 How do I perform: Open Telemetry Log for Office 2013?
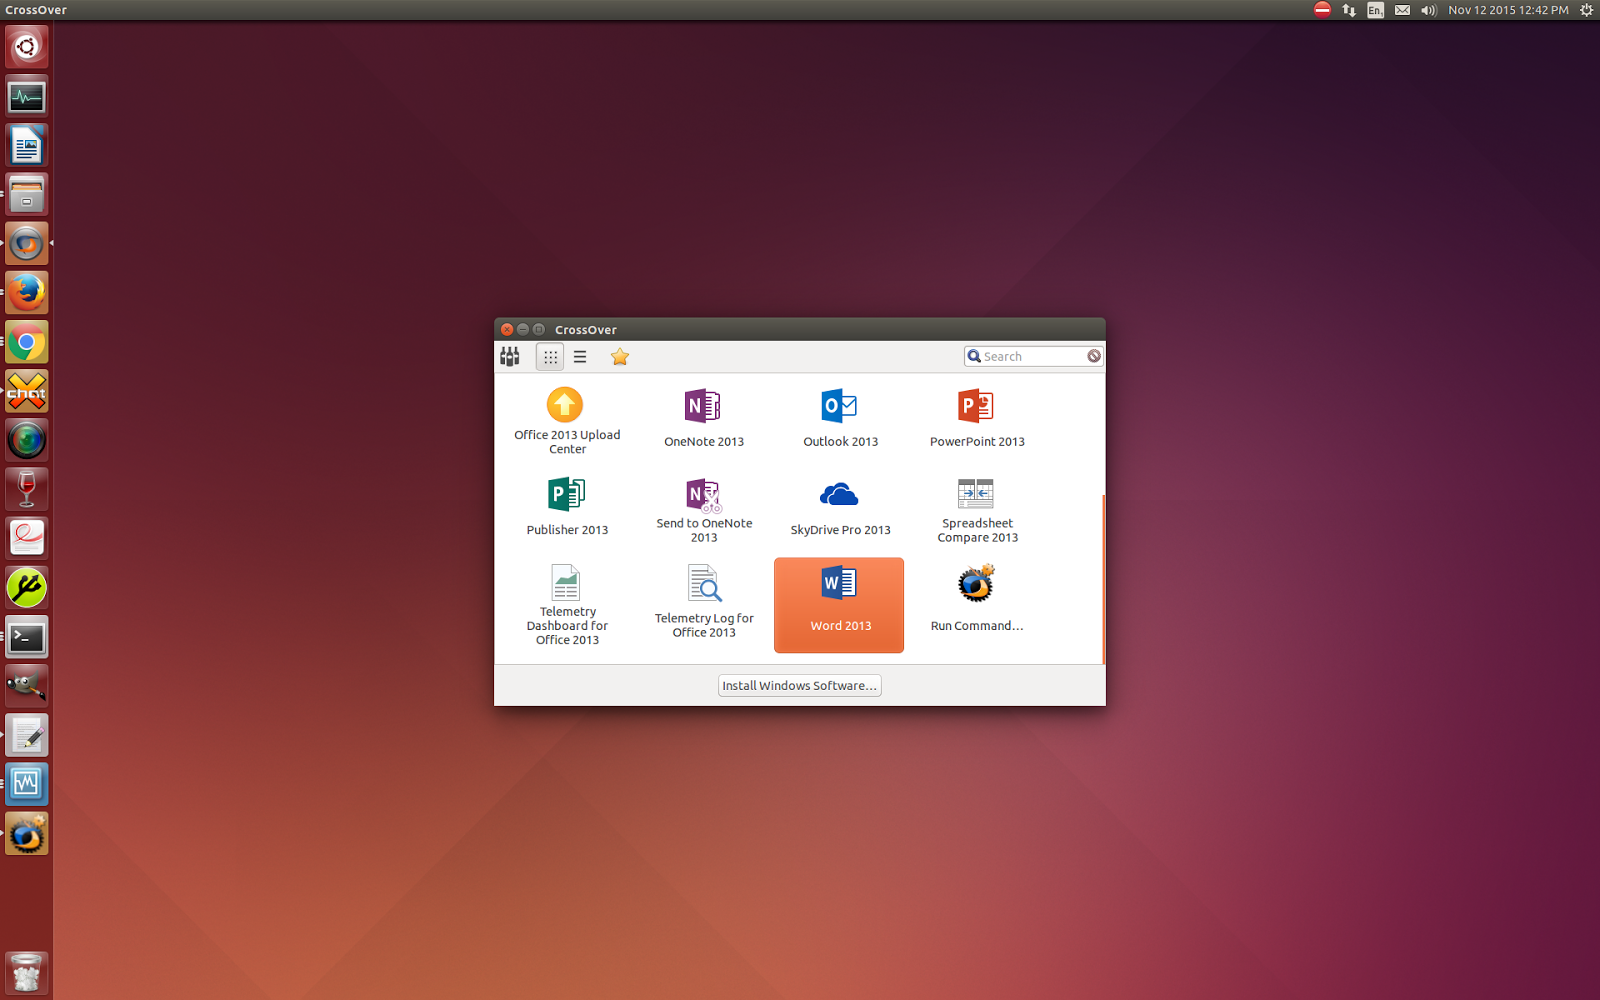click(704, 602)
